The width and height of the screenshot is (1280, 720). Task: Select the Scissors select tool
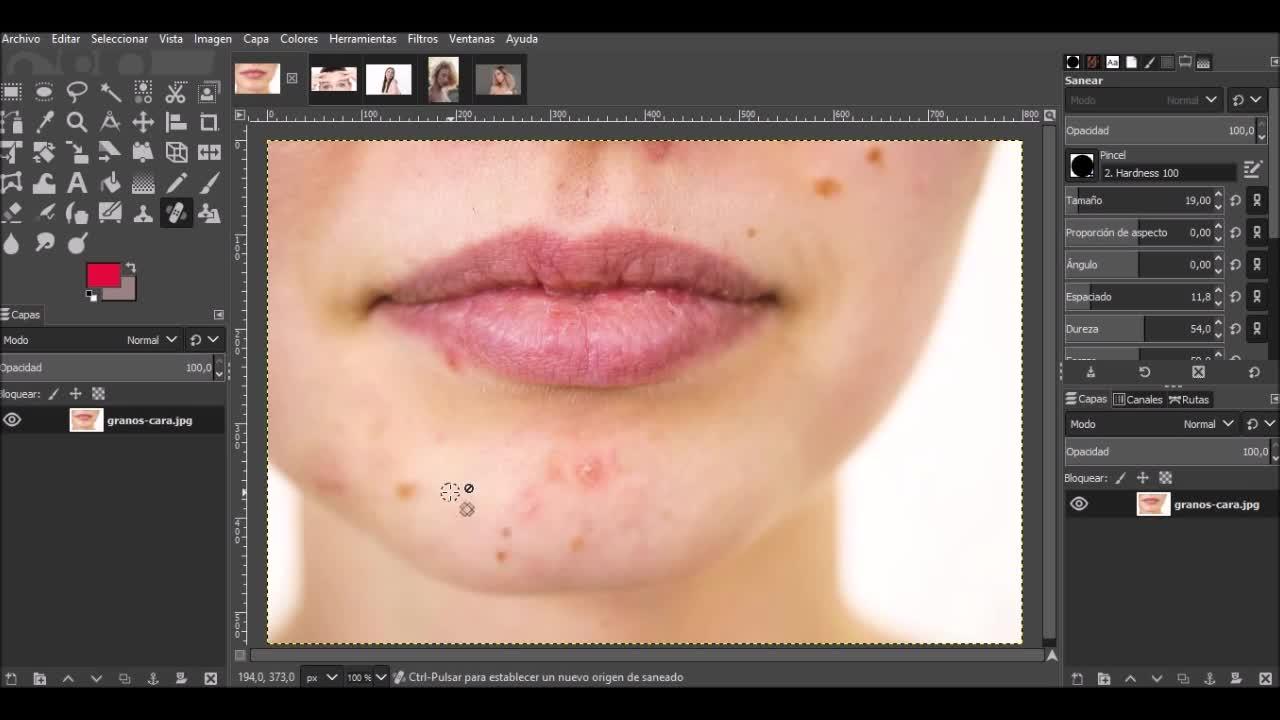coord(176,93)
